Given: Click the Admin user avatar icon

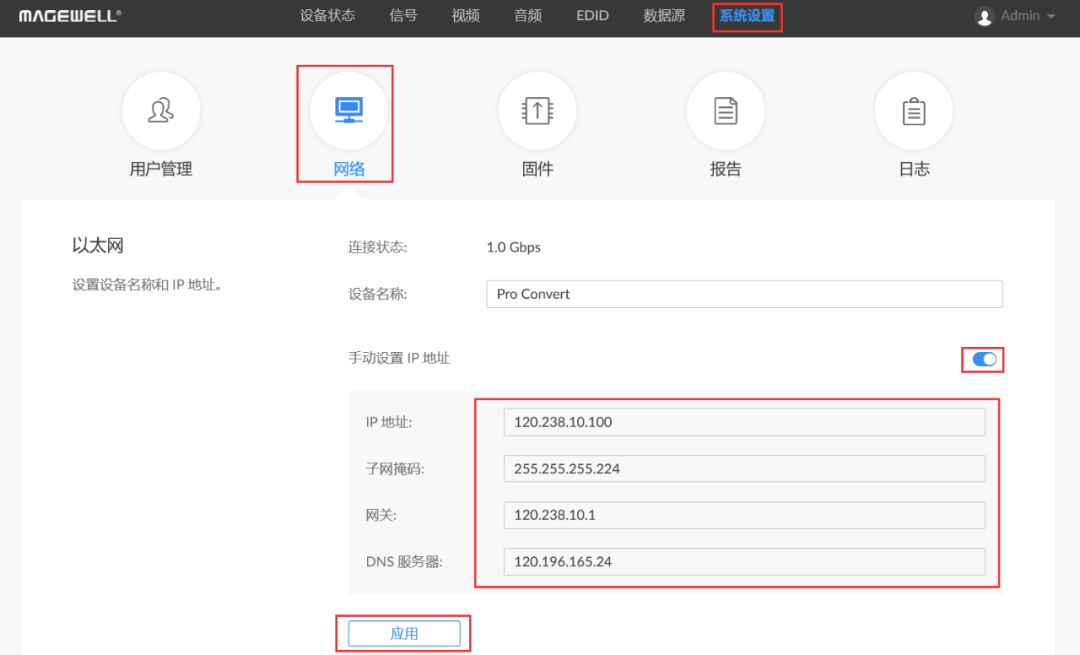Looking at the screenshot, I should [x=984, y=17].
